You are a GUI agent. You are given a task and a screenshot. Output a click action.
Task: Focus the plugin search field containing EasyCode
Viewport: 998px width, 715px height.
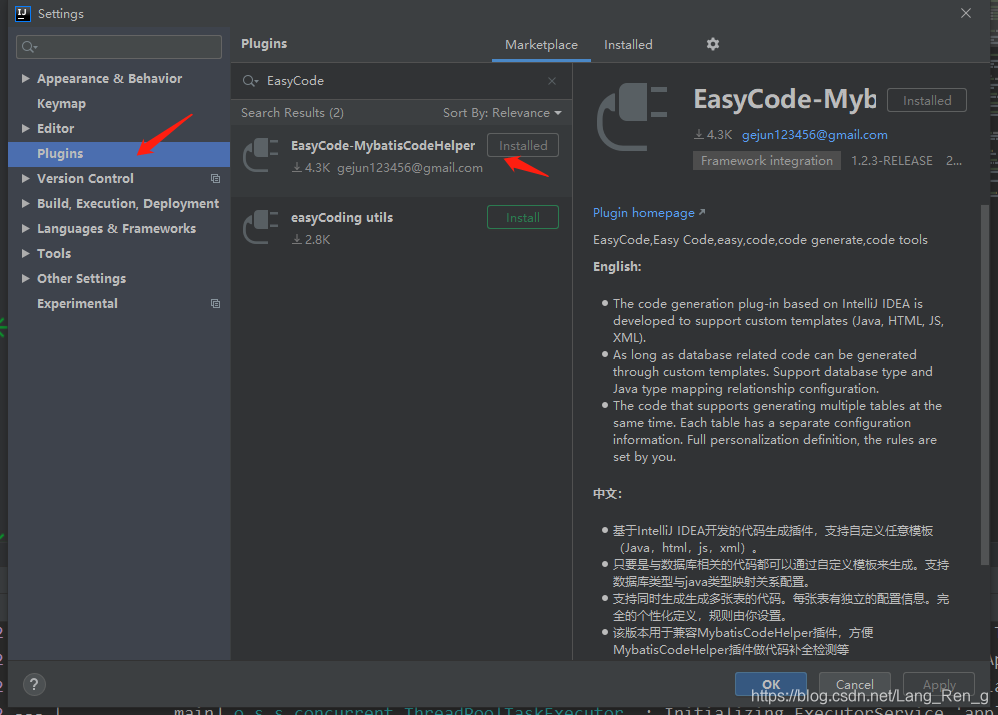tap(401, 81)
